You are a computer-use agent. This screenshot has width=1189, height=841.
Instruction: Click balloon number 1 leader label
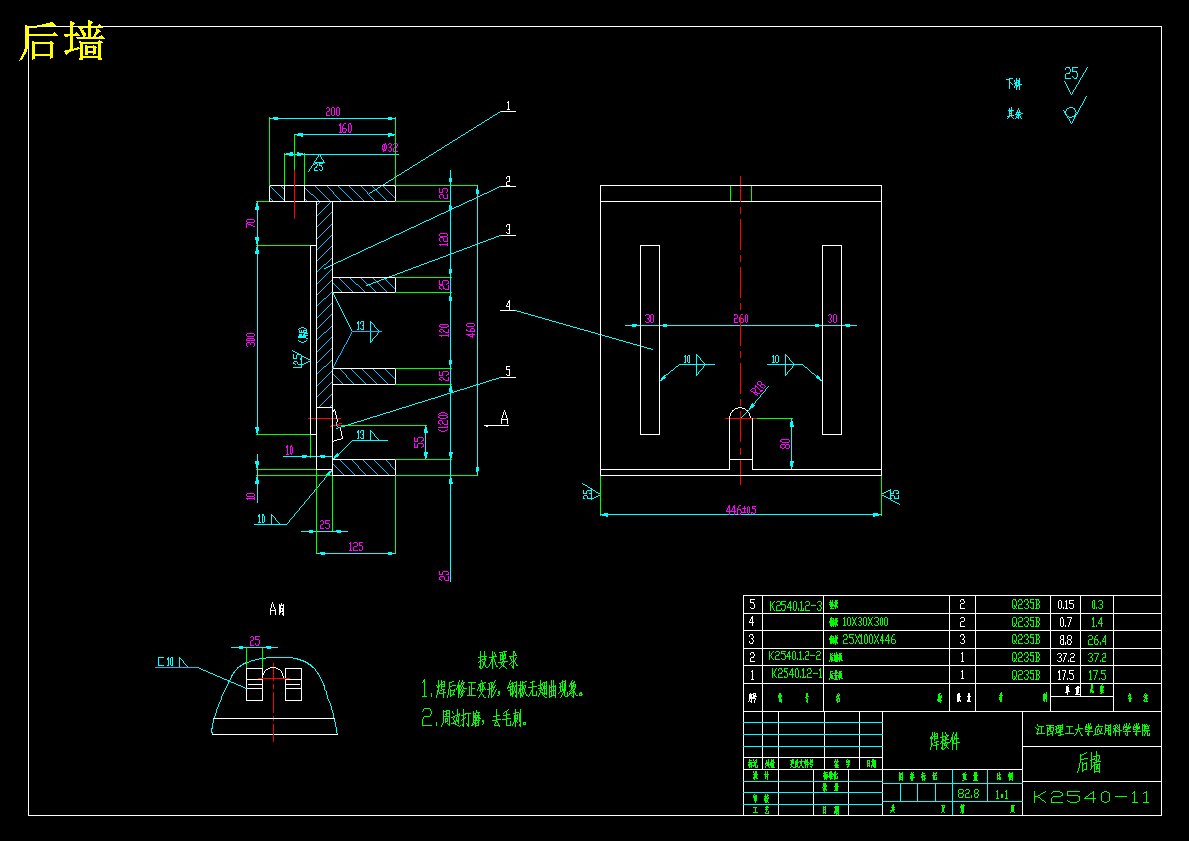click(508, 106)
